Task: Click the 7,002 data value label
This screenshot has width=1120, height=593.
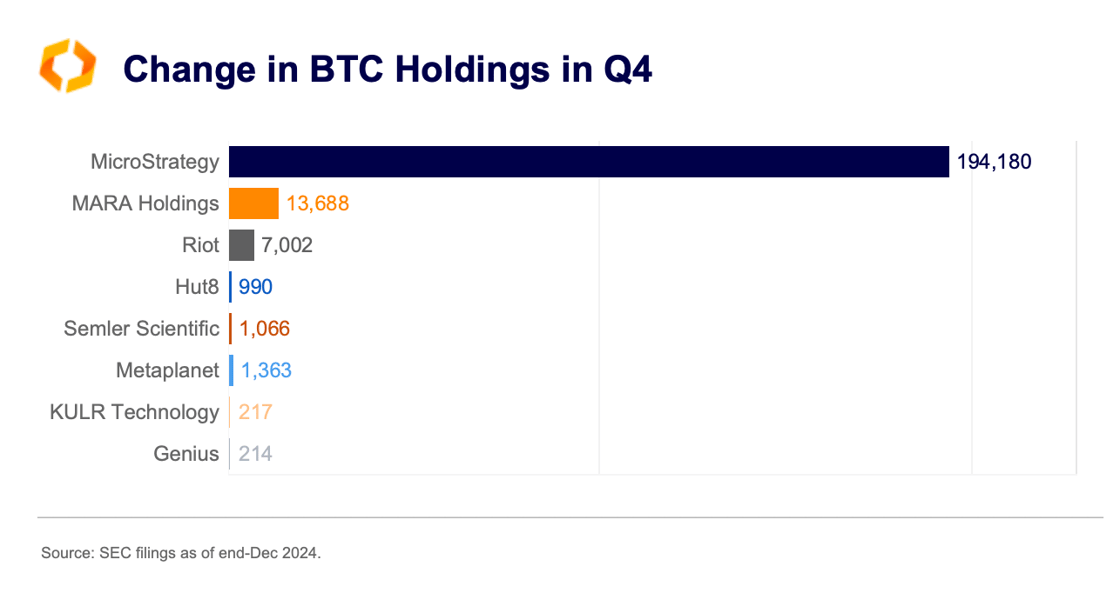Action: tap(287, 245)
